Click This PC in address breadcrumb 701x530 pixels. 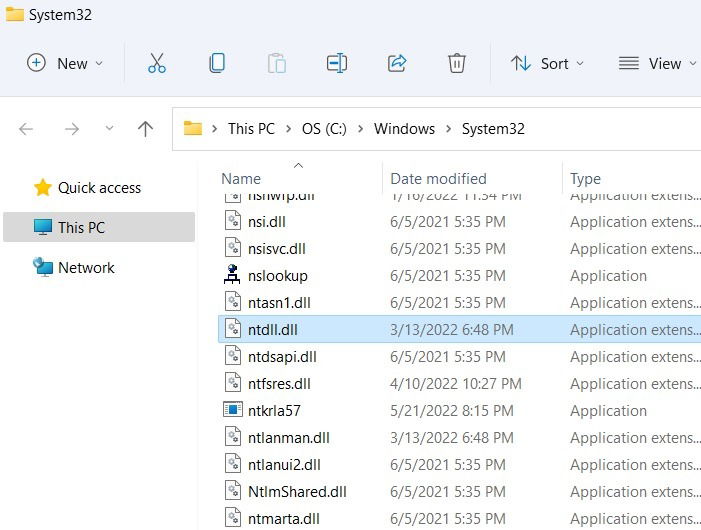point(251,129)
